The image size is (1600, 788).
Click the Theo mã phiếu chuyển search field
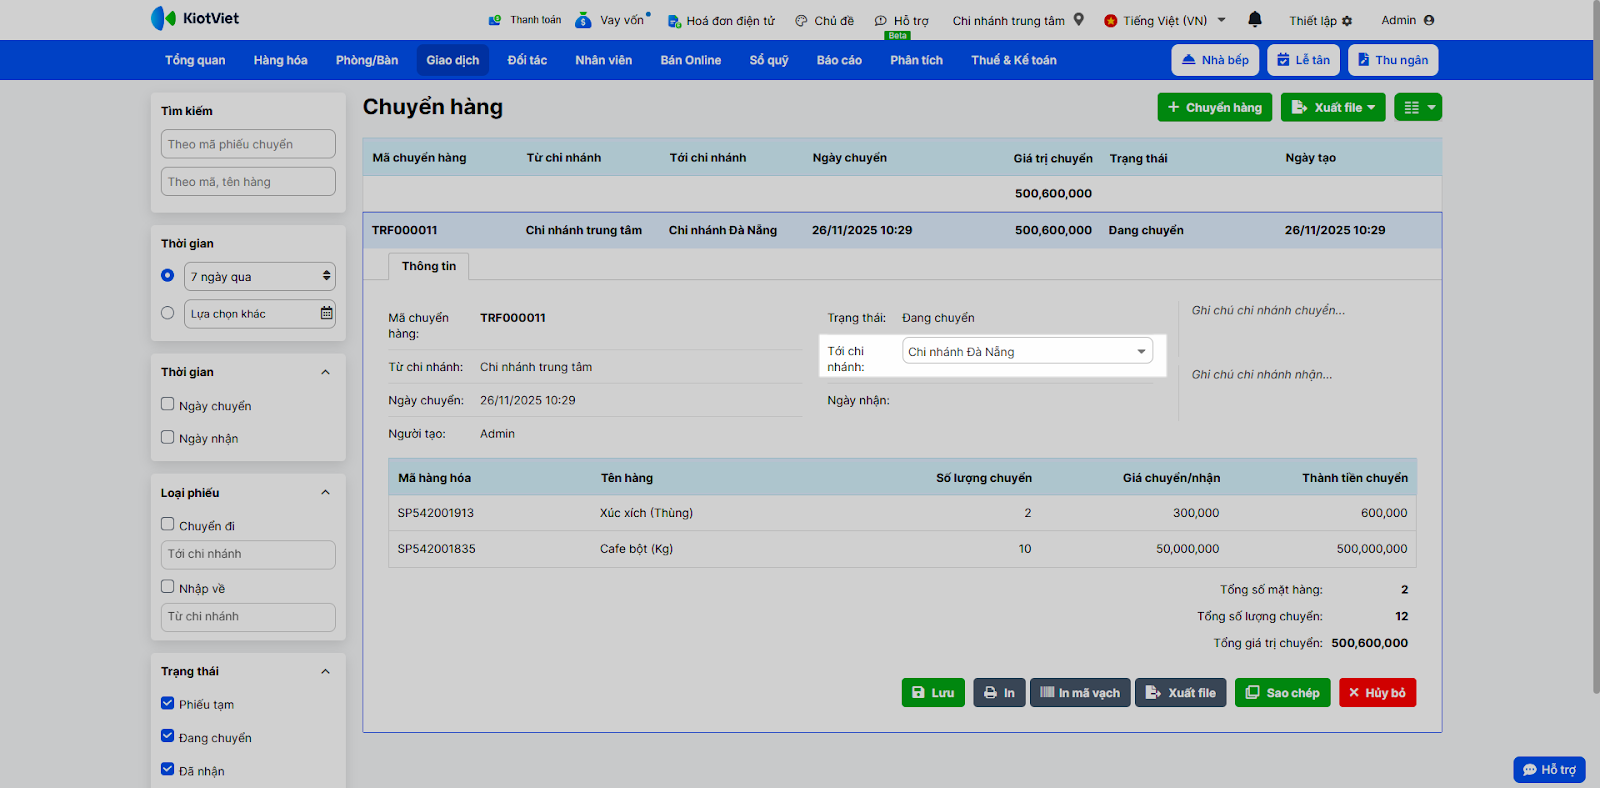click(x=248, y=144)
